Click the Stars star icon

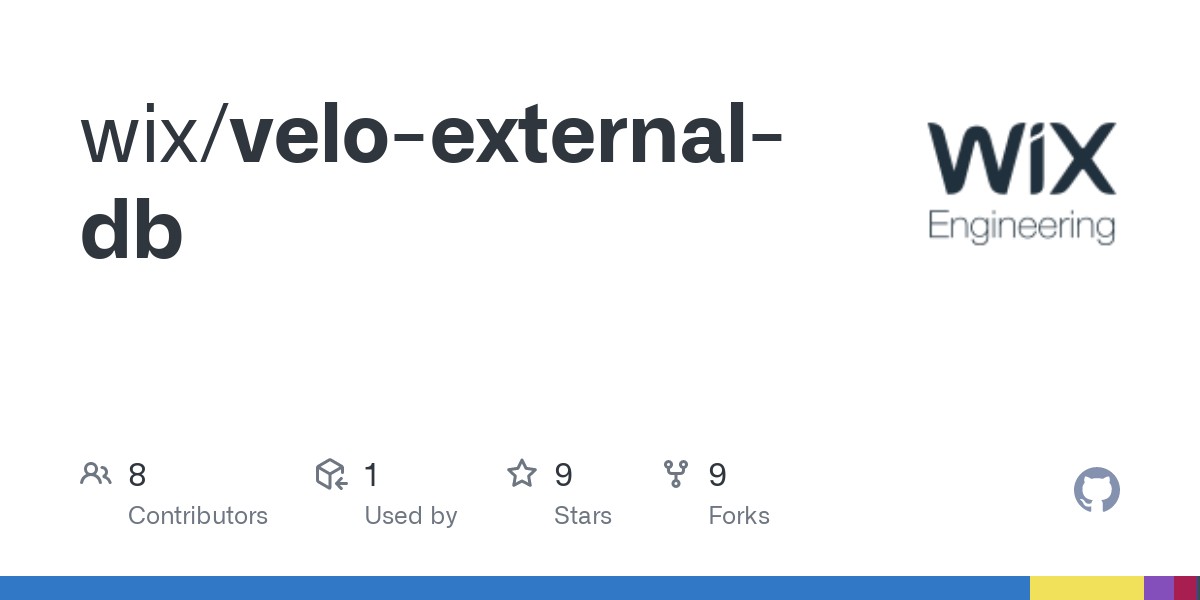pyautogui.click(x=522, y=473)
